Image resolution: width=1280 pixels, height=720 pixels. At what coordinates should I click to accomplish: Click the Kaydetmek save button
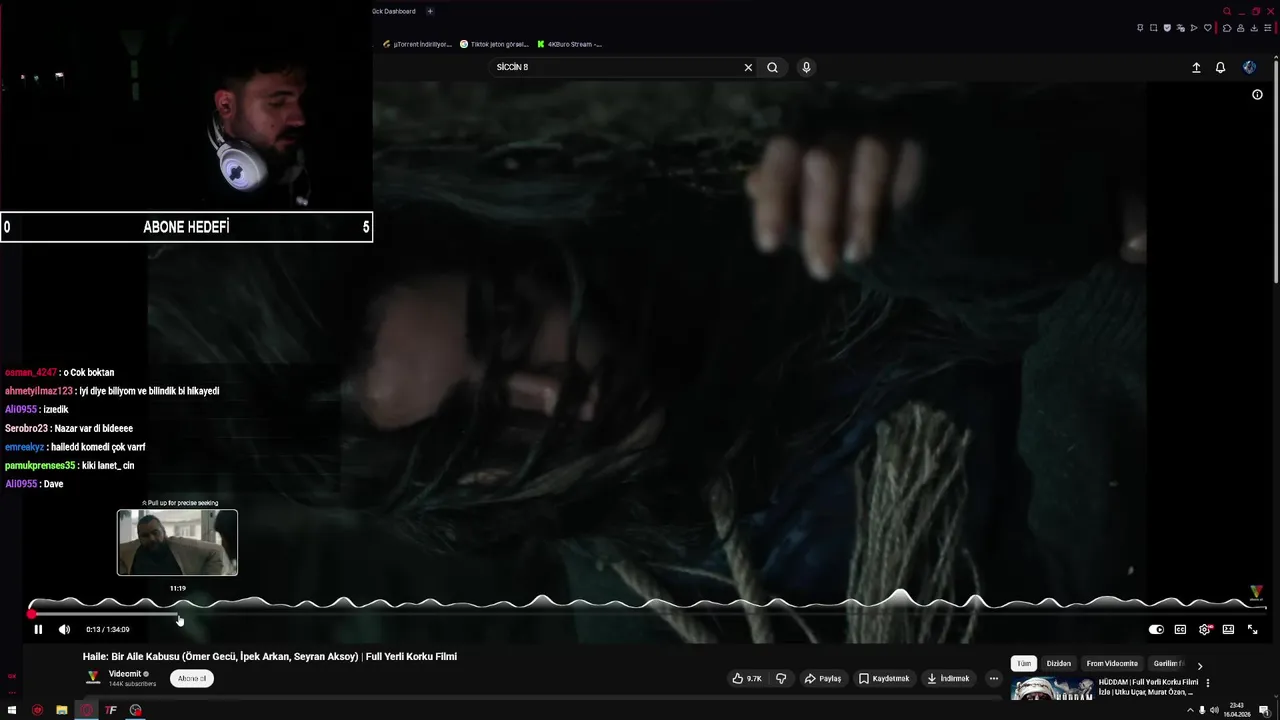click(884, 678)
